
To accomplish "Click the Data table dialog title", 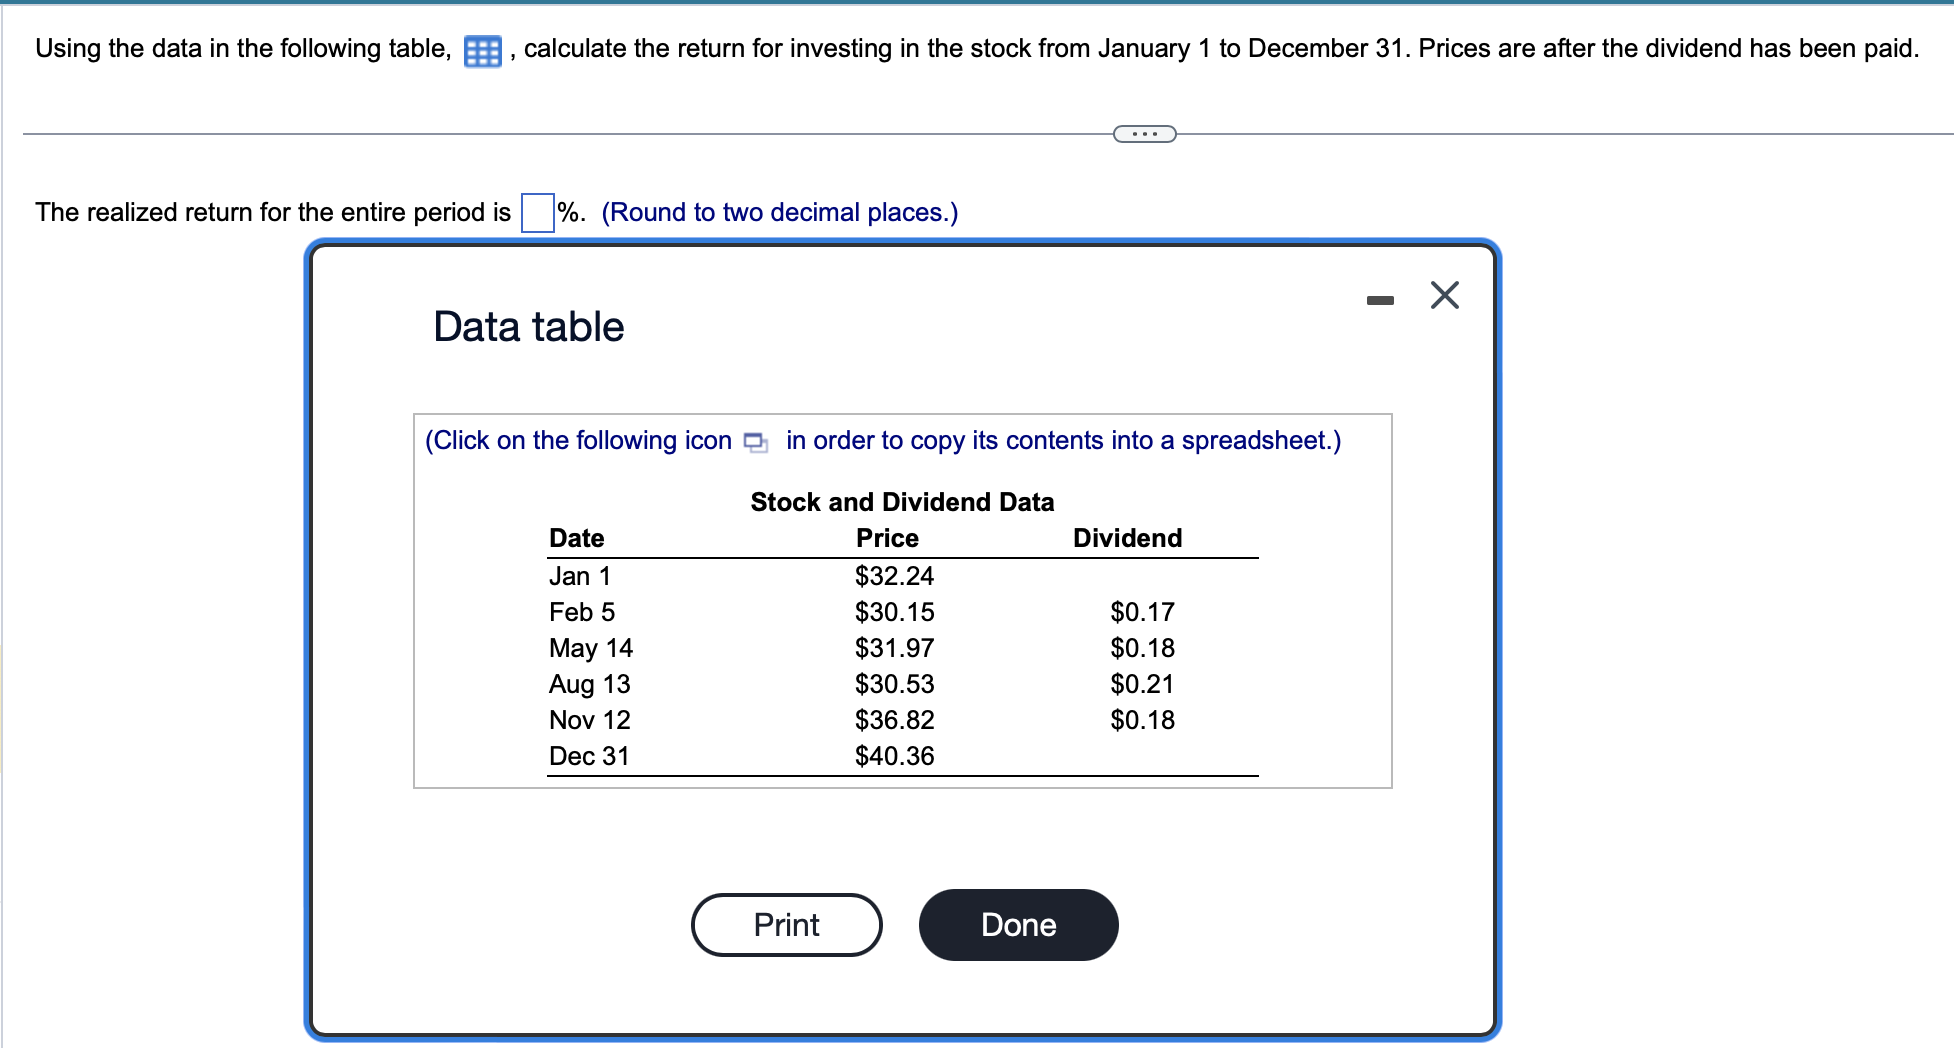I will pyautogui.click(x=527, y=326).
